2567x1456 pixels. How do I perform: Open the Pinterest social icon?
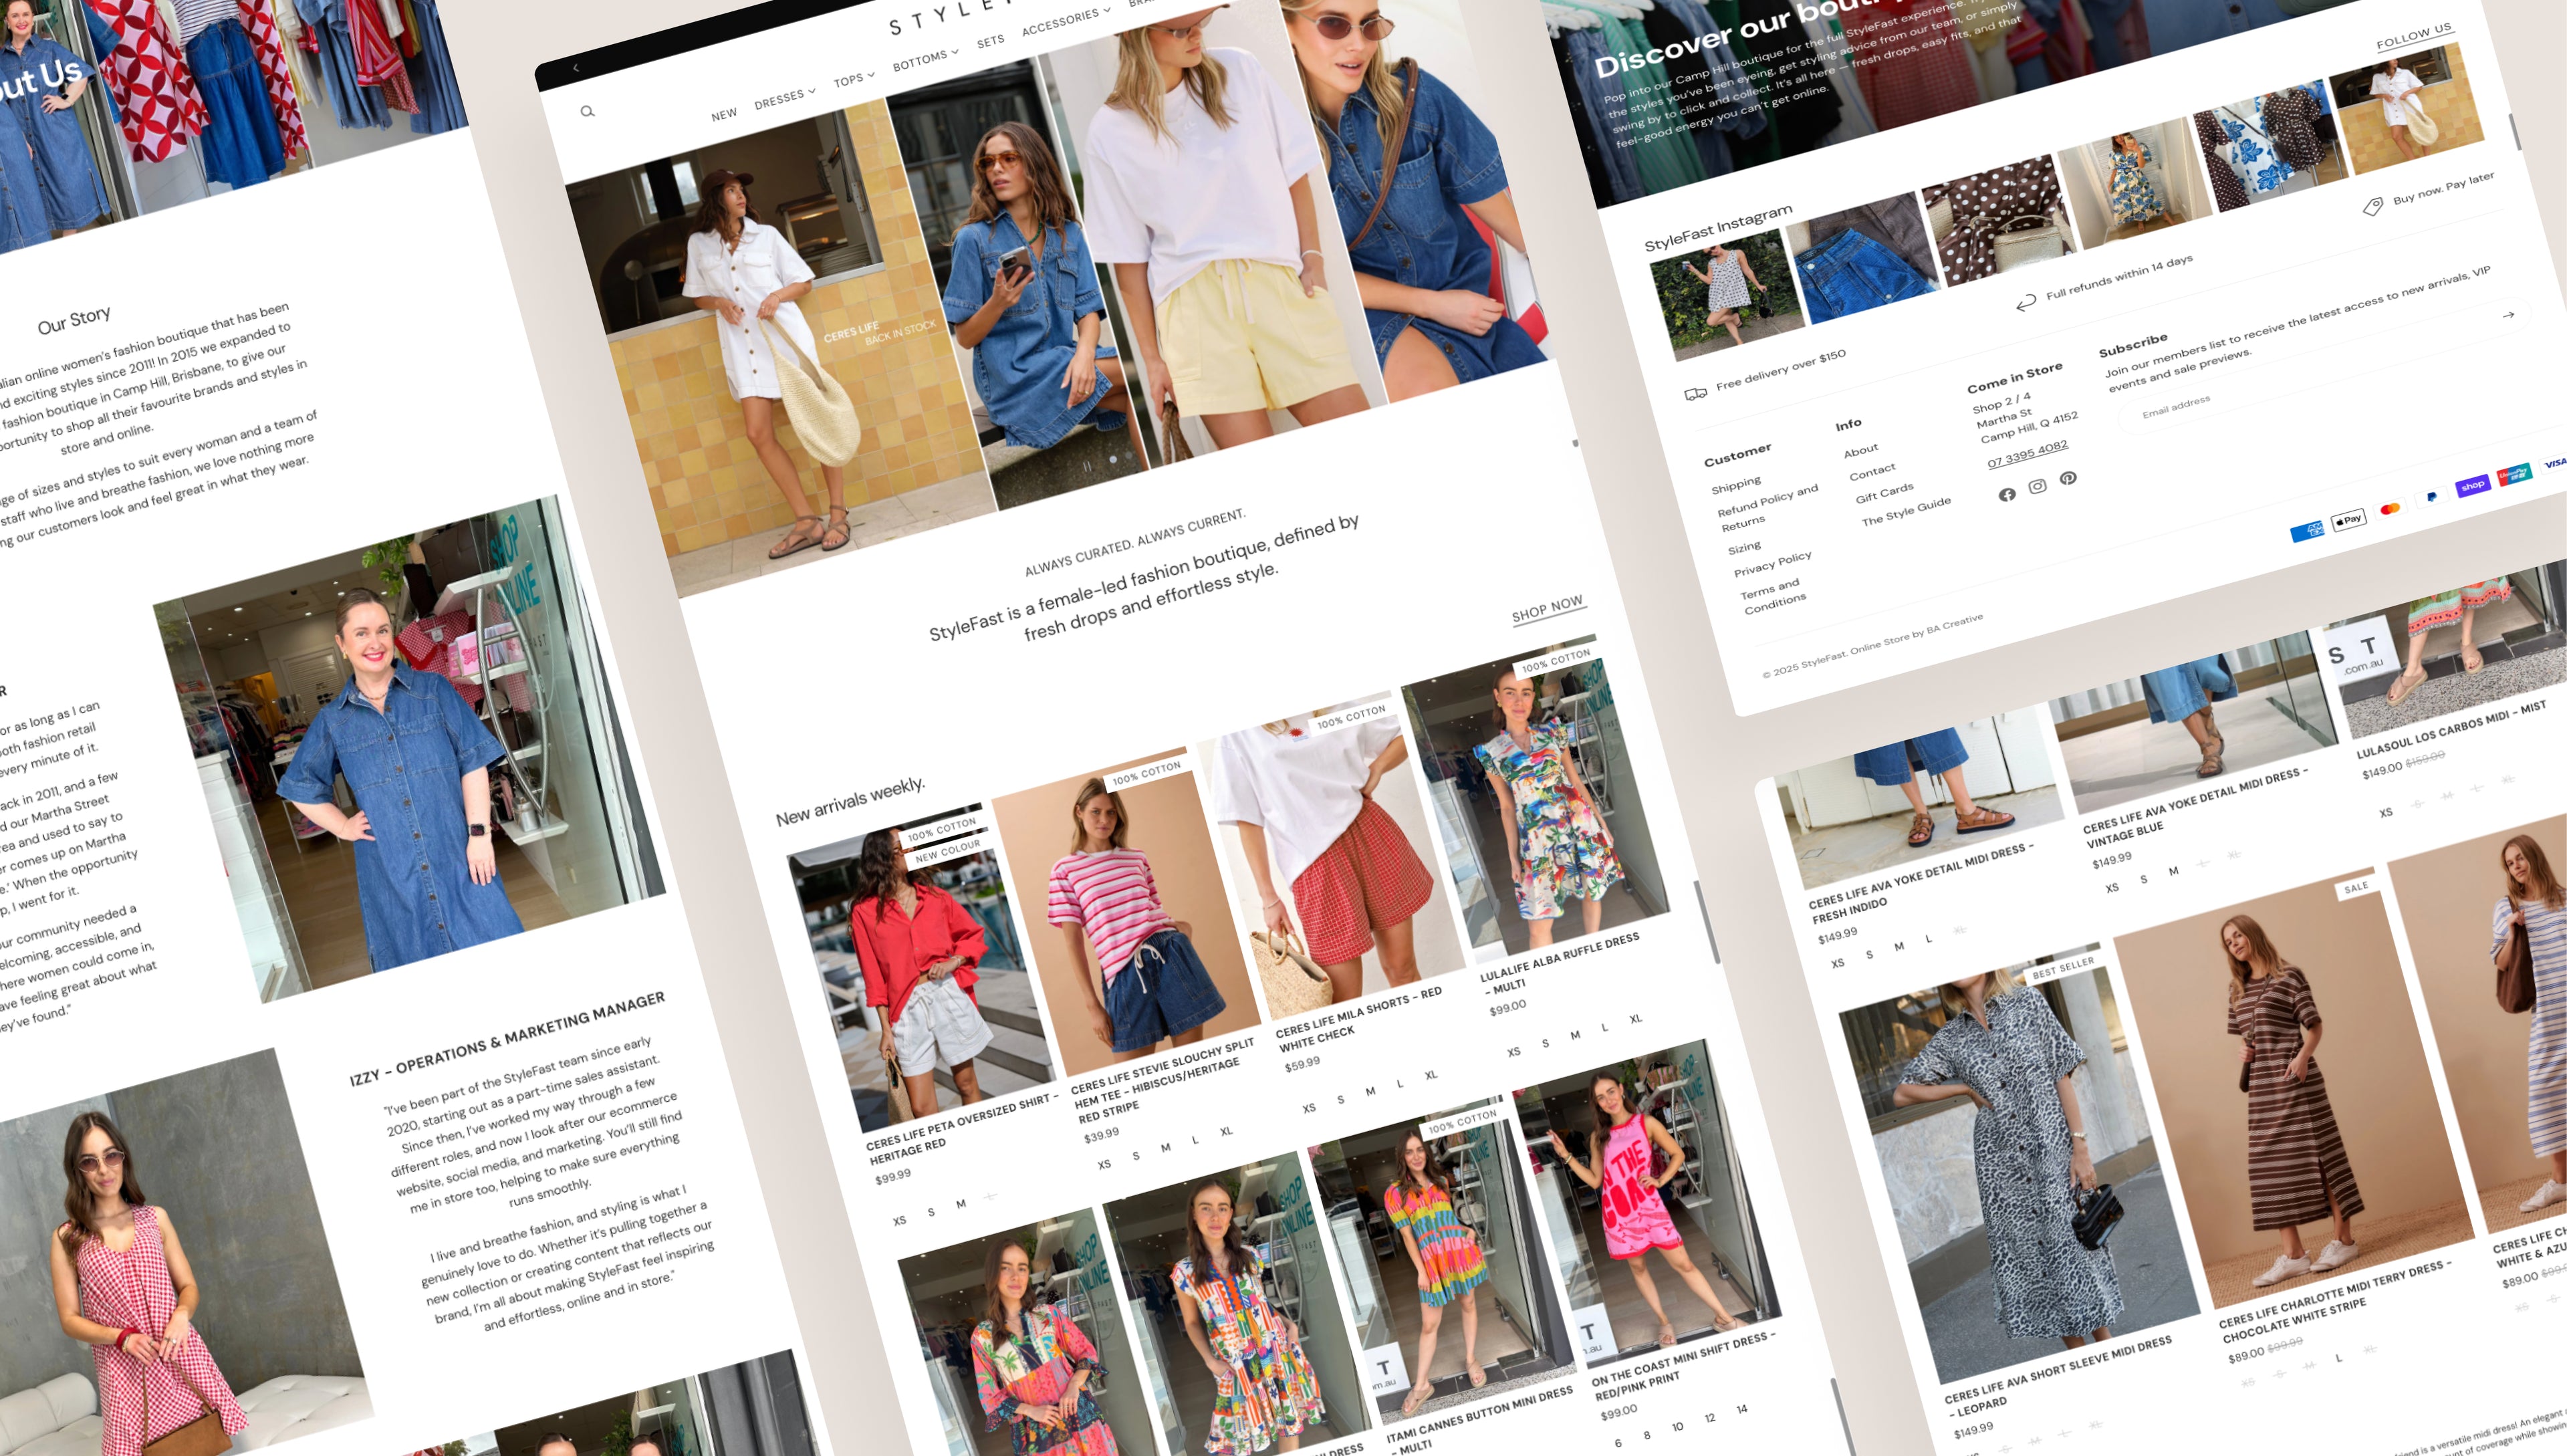(x=2068, y=479)
